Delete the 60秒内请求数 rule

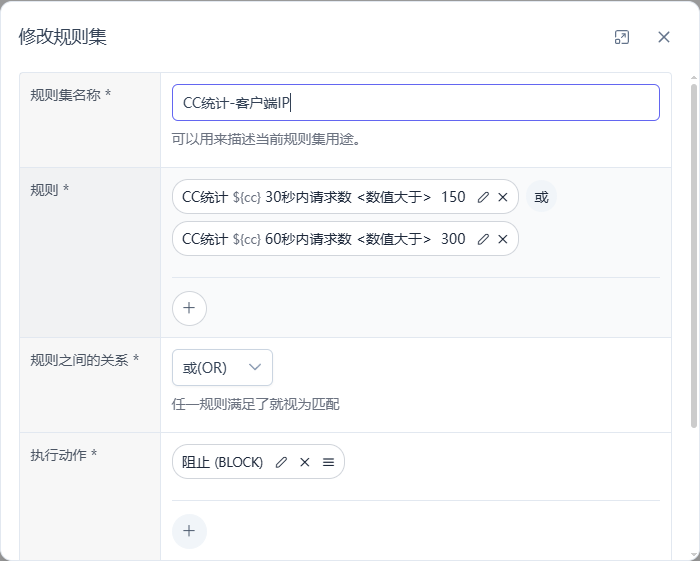pos(503,239)
